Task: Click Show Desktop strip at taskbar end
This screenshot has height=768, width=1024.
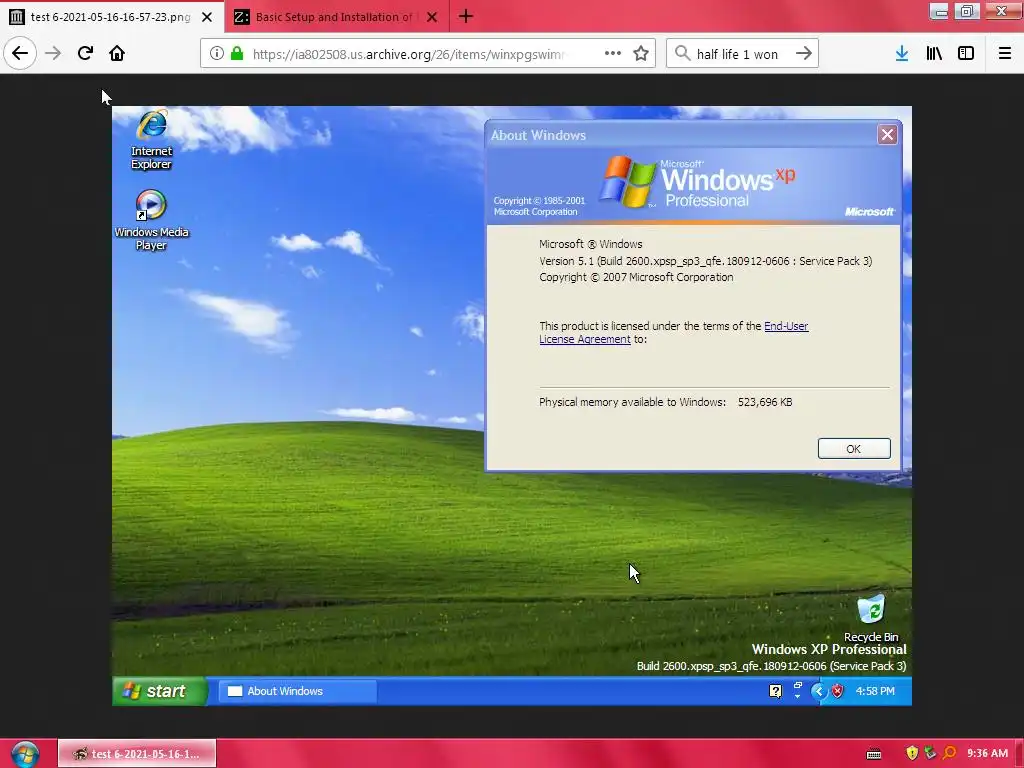Action: pos(1019,754)
